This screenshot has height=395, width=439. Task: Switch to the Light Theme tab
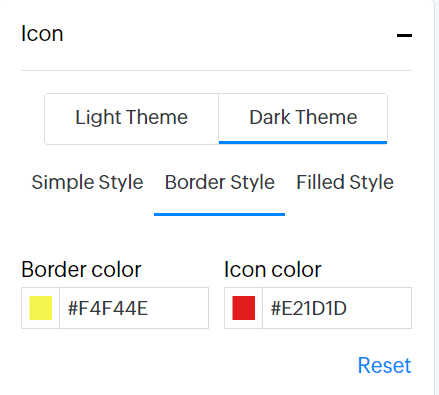132,119
